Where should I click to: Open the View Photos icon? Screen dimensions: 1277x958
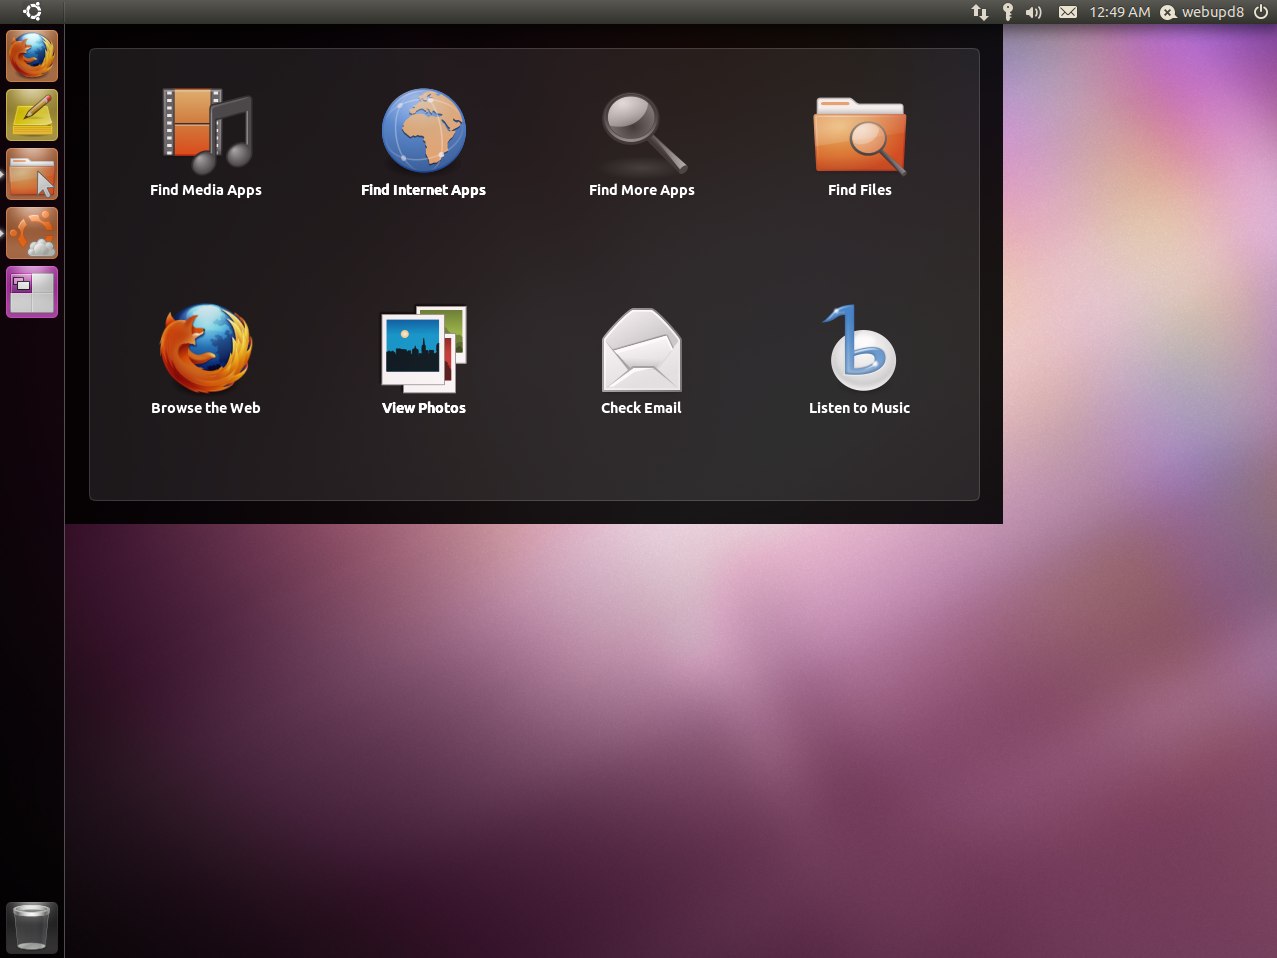(x=424, y=349)
